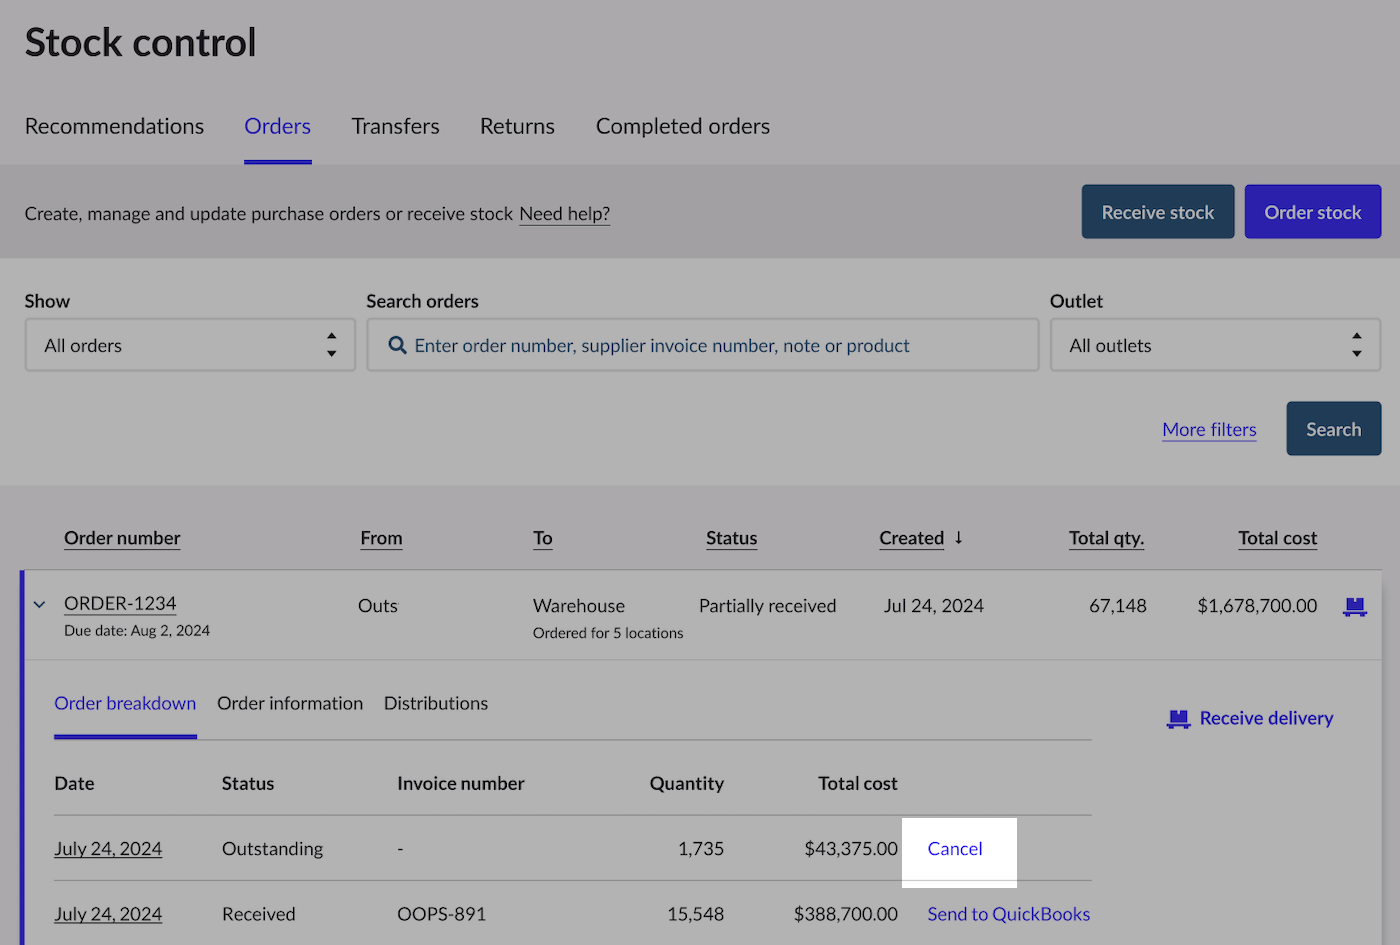Collapse the ORDER-1234 row chevron

[x=40, y=605]
